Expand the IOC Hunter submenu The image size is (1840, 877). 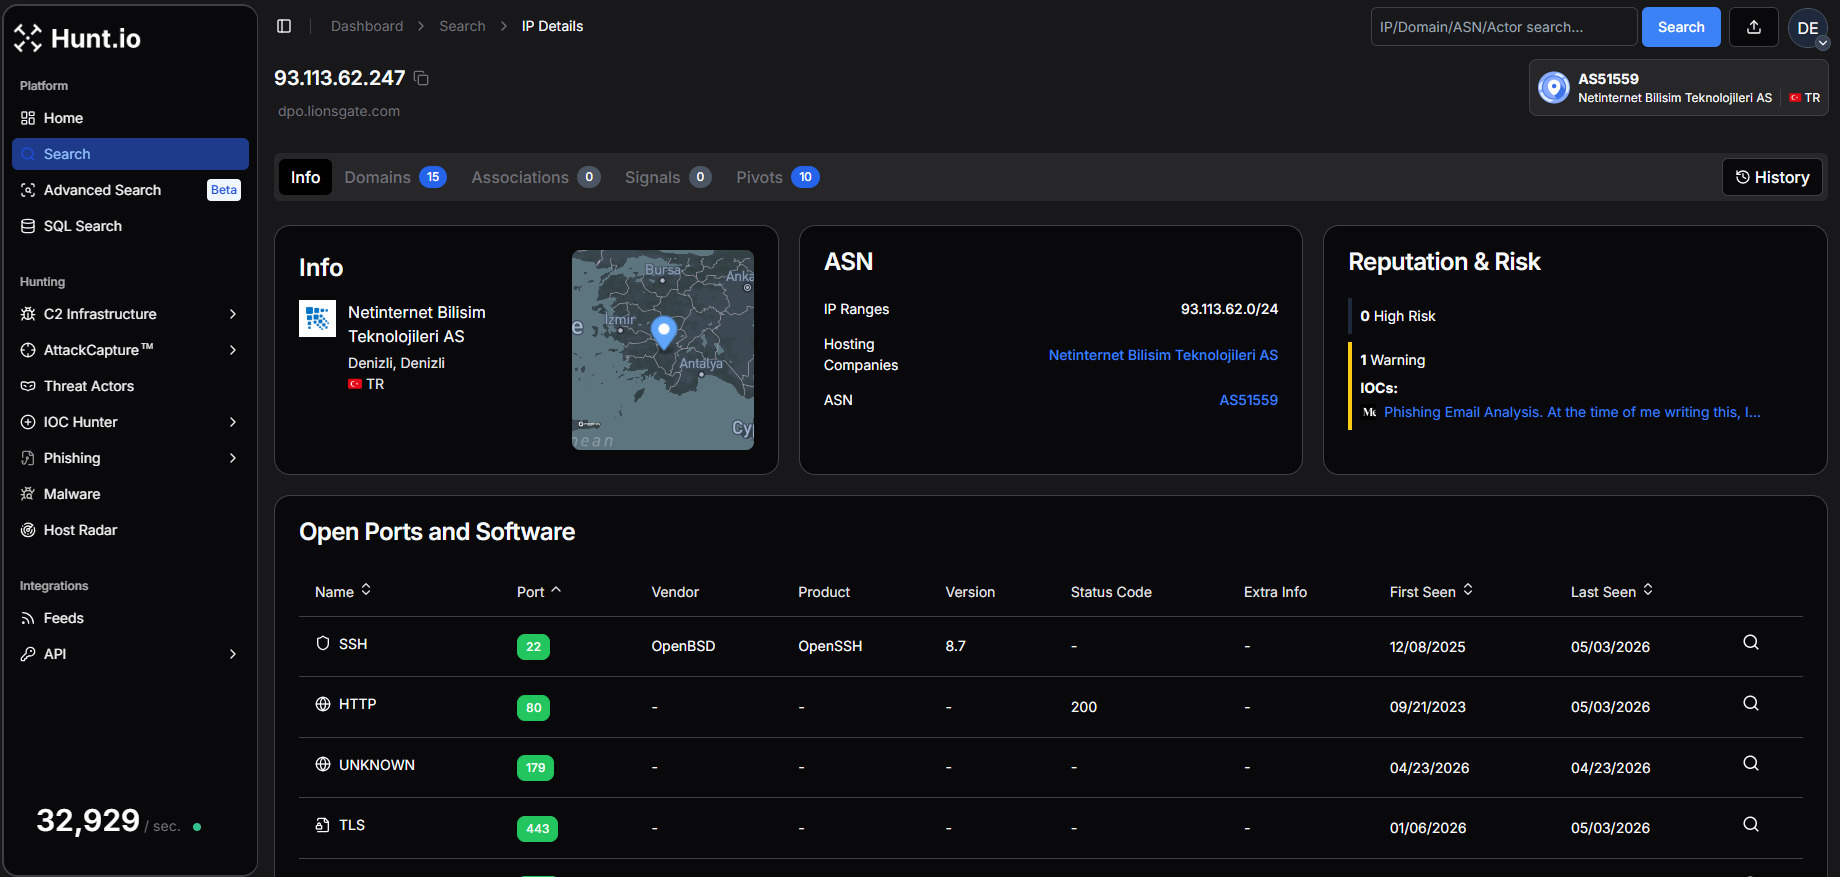[x=233, y=422]
